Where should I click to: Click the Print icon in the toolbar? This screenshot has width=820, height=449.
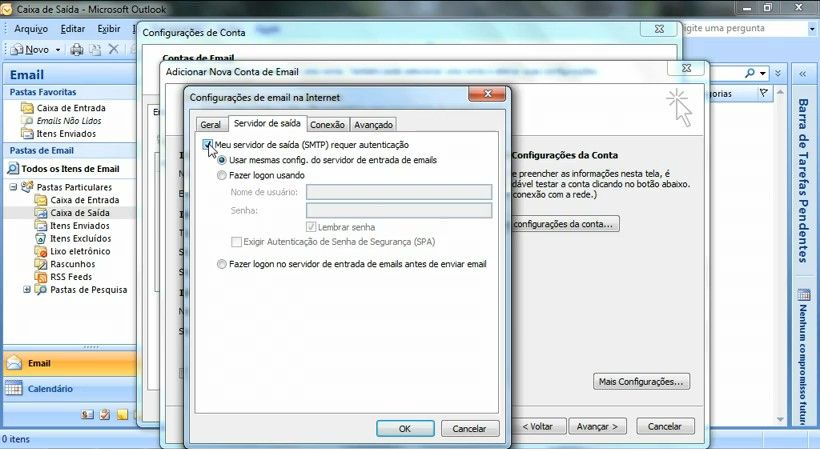(77, 49)
